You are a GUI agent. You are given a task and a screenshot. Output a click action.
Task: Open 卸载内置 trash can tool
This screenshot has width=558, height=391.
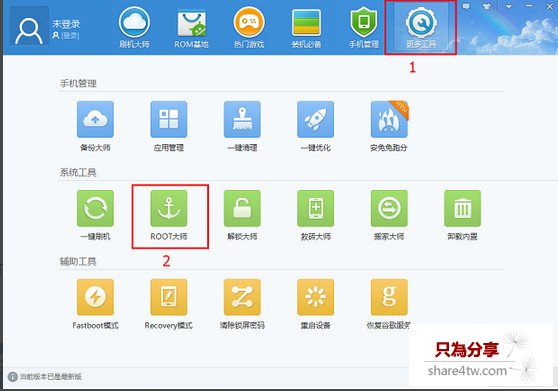coord(462,215)
